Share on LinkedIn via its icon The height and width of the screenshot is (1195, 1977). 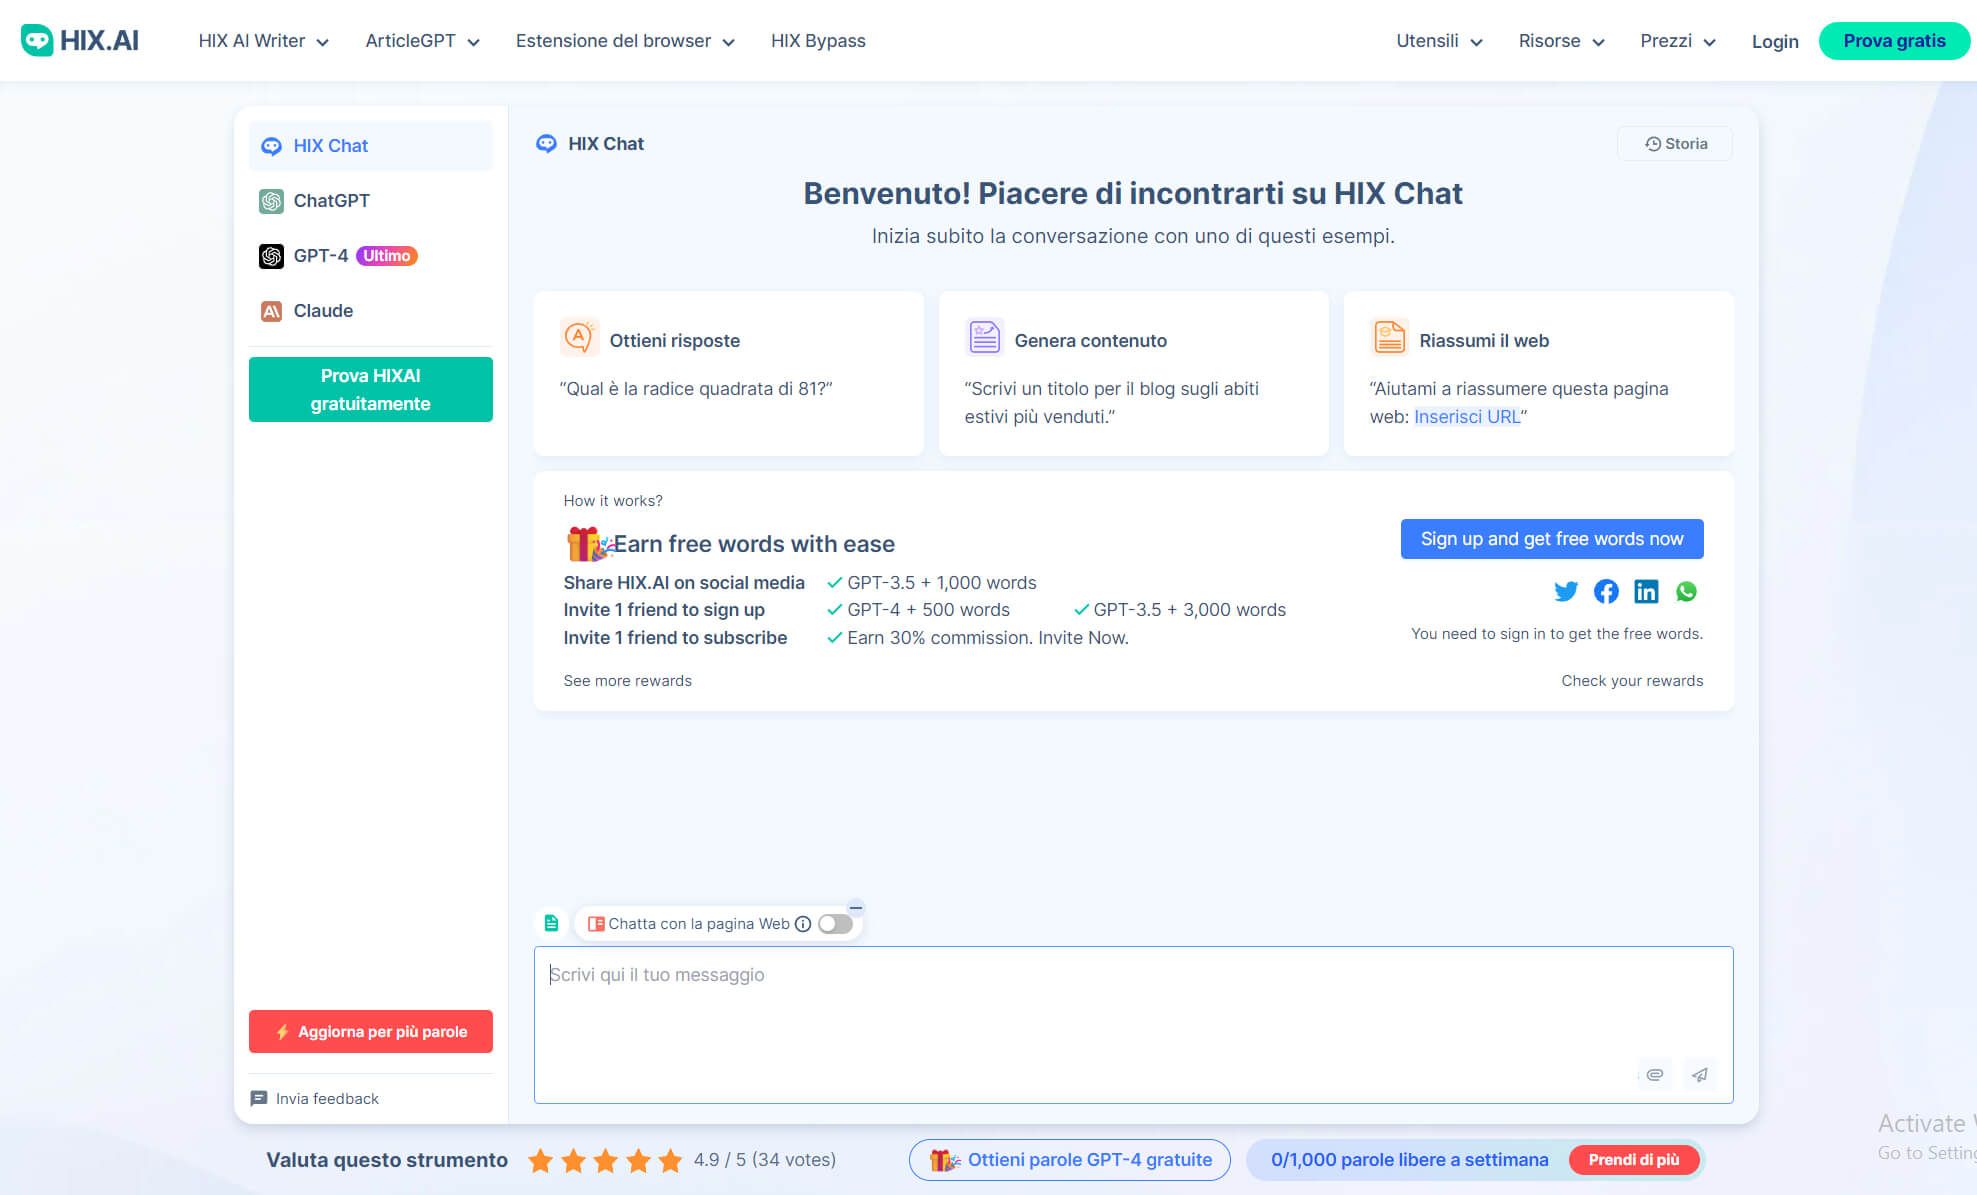pyautogui.click(x=1646, y=591)
